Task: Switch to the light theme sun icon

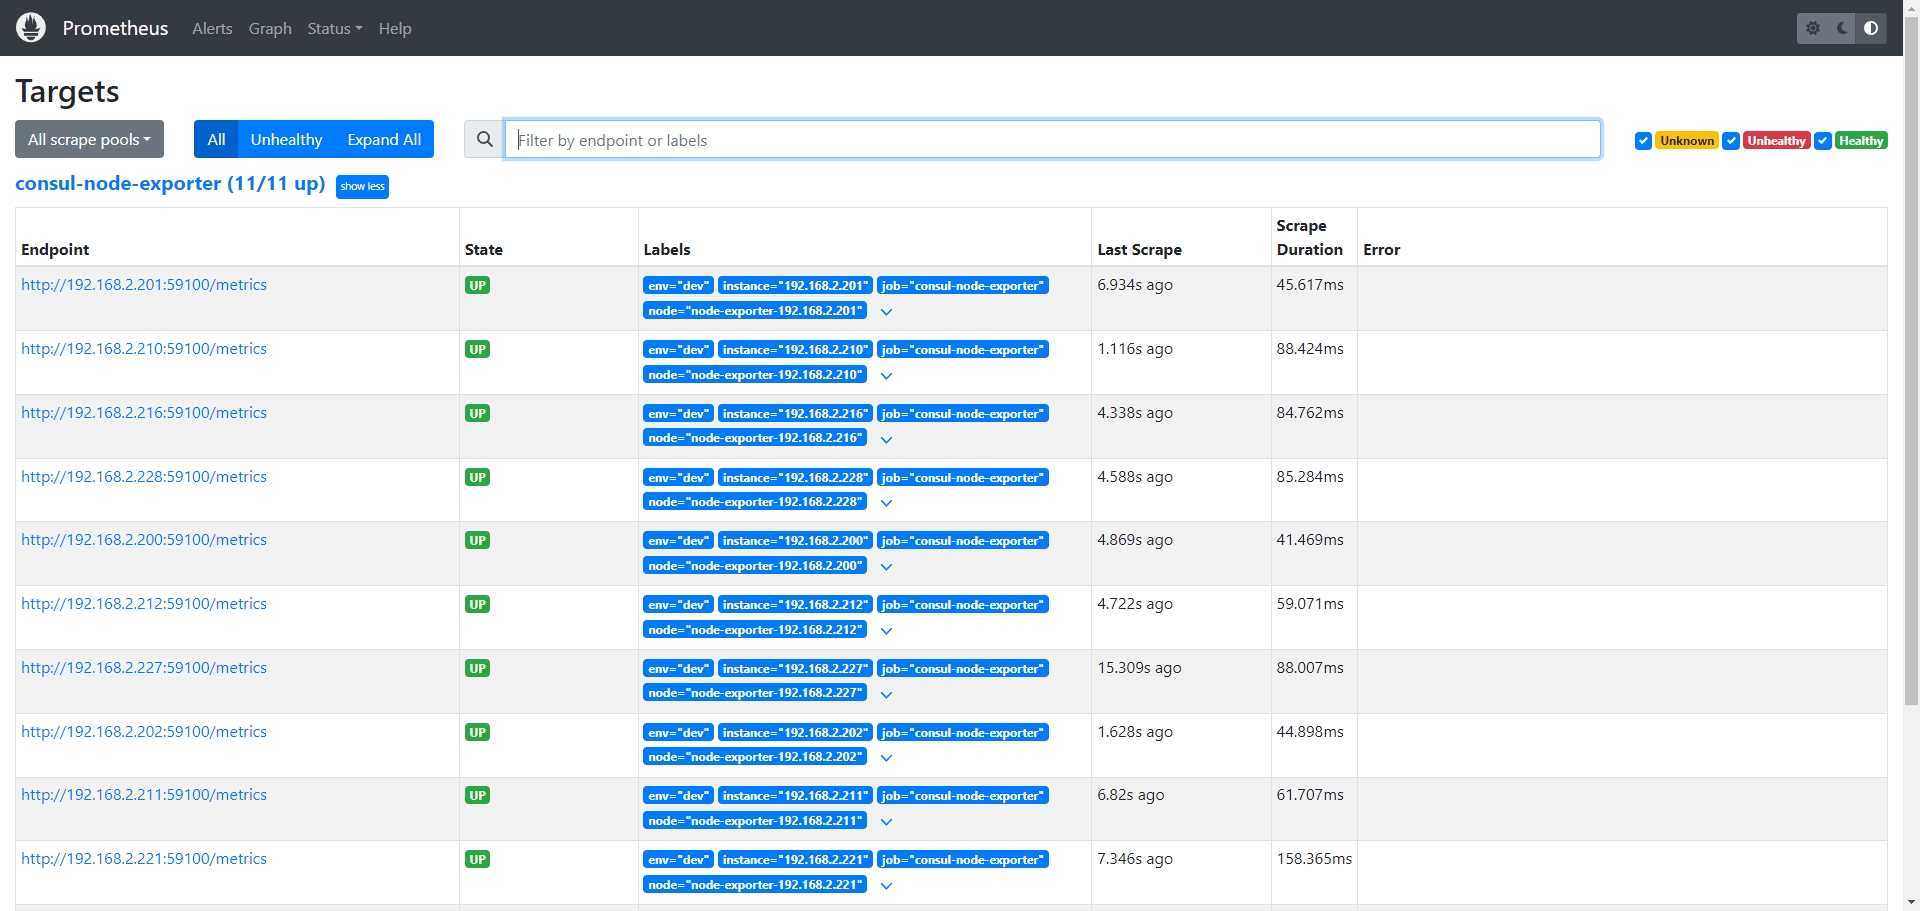Action: 1813,28
